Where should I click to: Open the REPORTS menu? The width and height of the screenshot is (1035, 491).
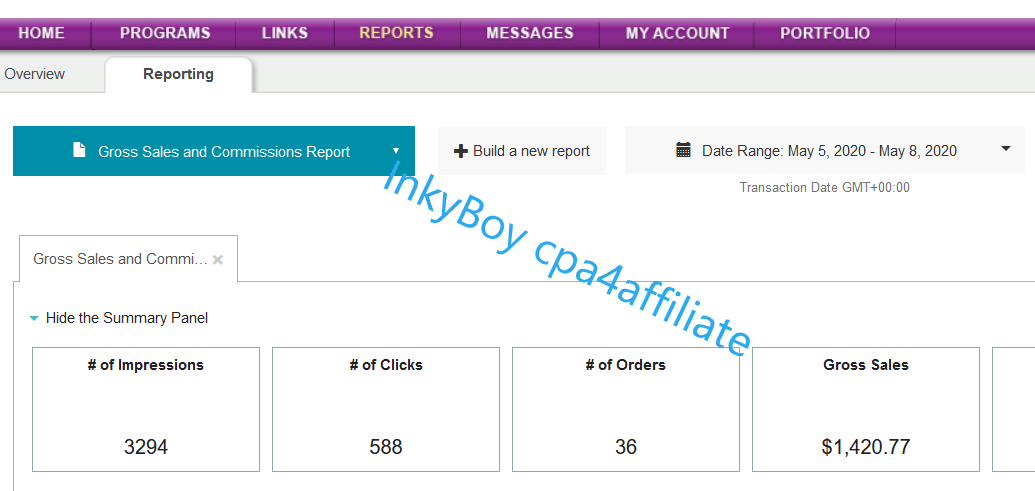click(396, 33)
